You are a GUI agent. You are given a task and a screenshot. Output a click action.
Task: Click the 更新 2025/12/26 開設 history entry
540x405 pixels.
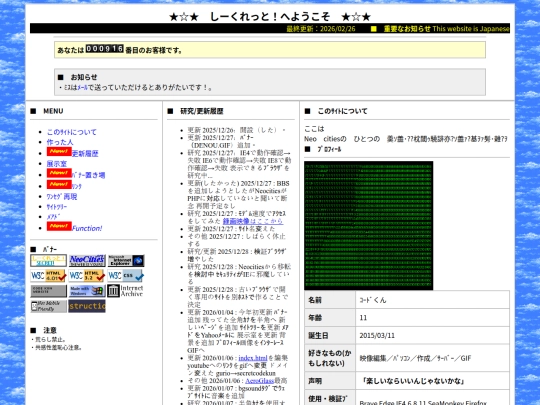click(236, 130)
